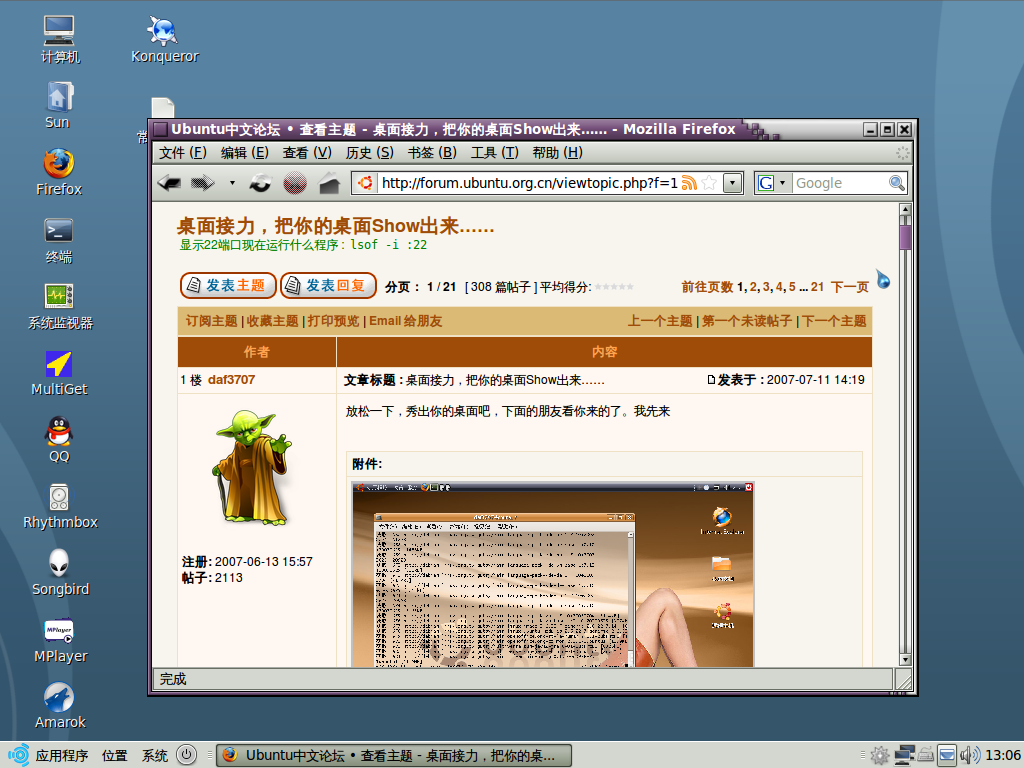Click the keyboard icon in the system tray
This screenshot has height=768, width=1024.
pos(926,756)
